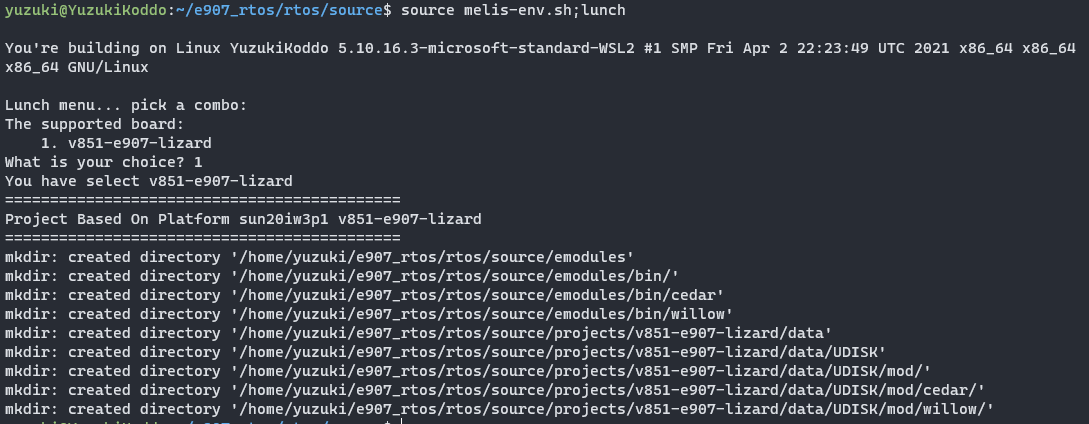Click the 'What is your choice? 1' line
This screenshot has height=424, width=1089.
[x=104, y=162]
